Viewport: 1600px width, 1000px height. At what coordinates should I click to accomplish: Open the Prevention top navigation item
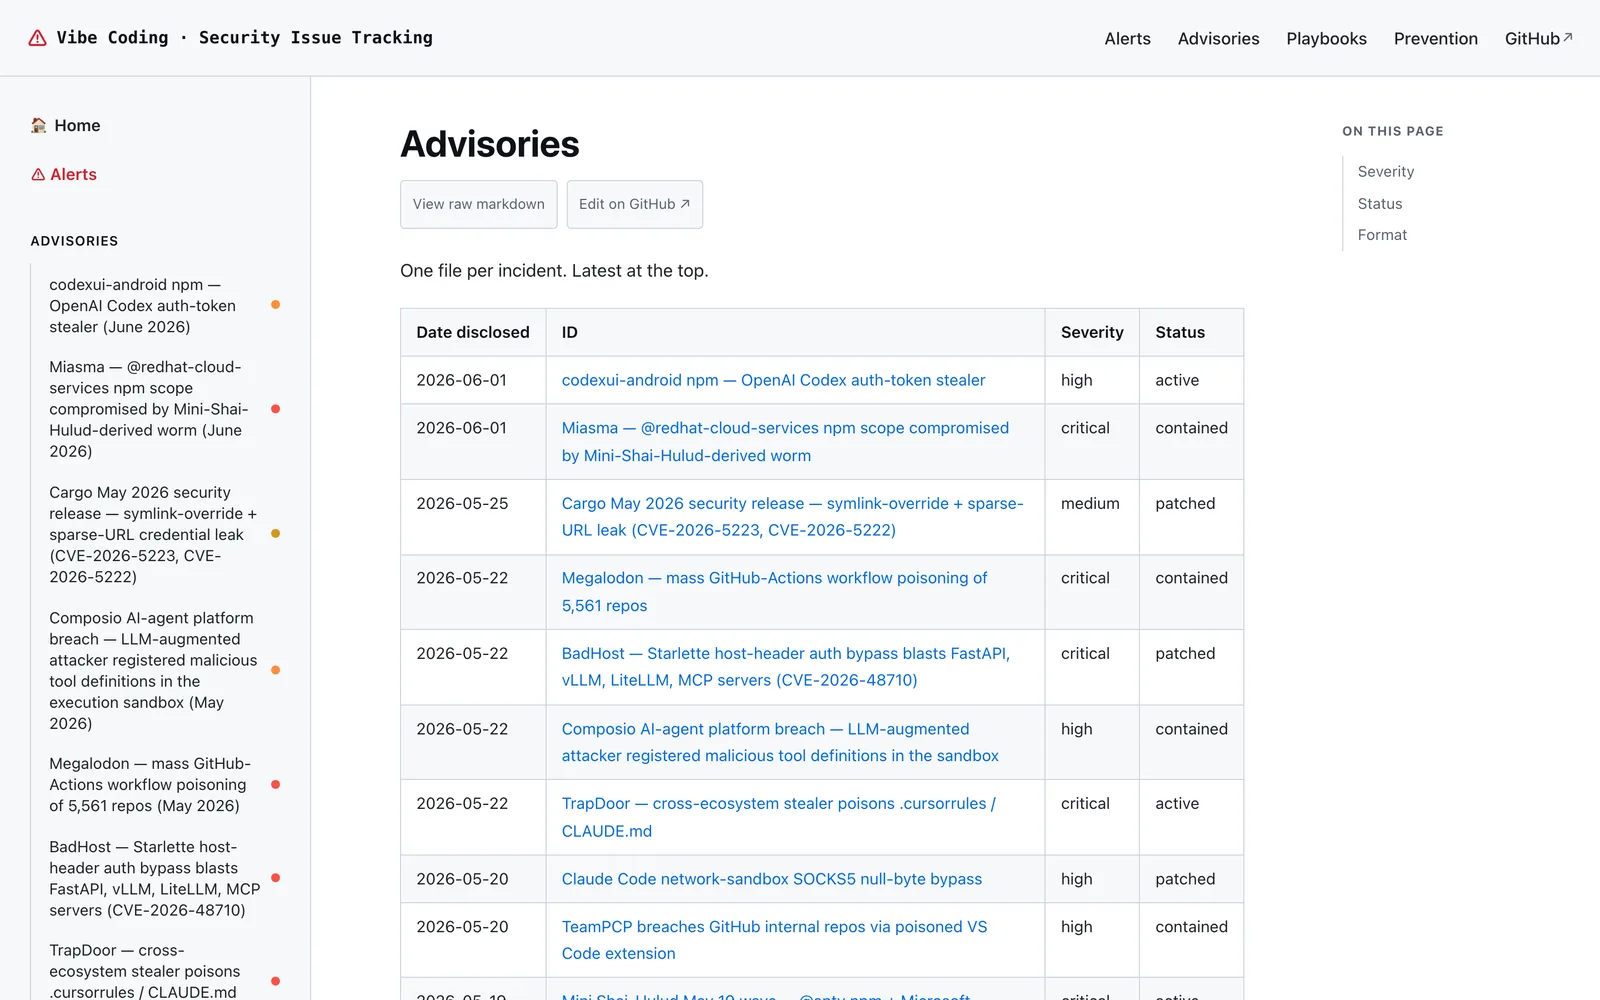[1435, 38]
